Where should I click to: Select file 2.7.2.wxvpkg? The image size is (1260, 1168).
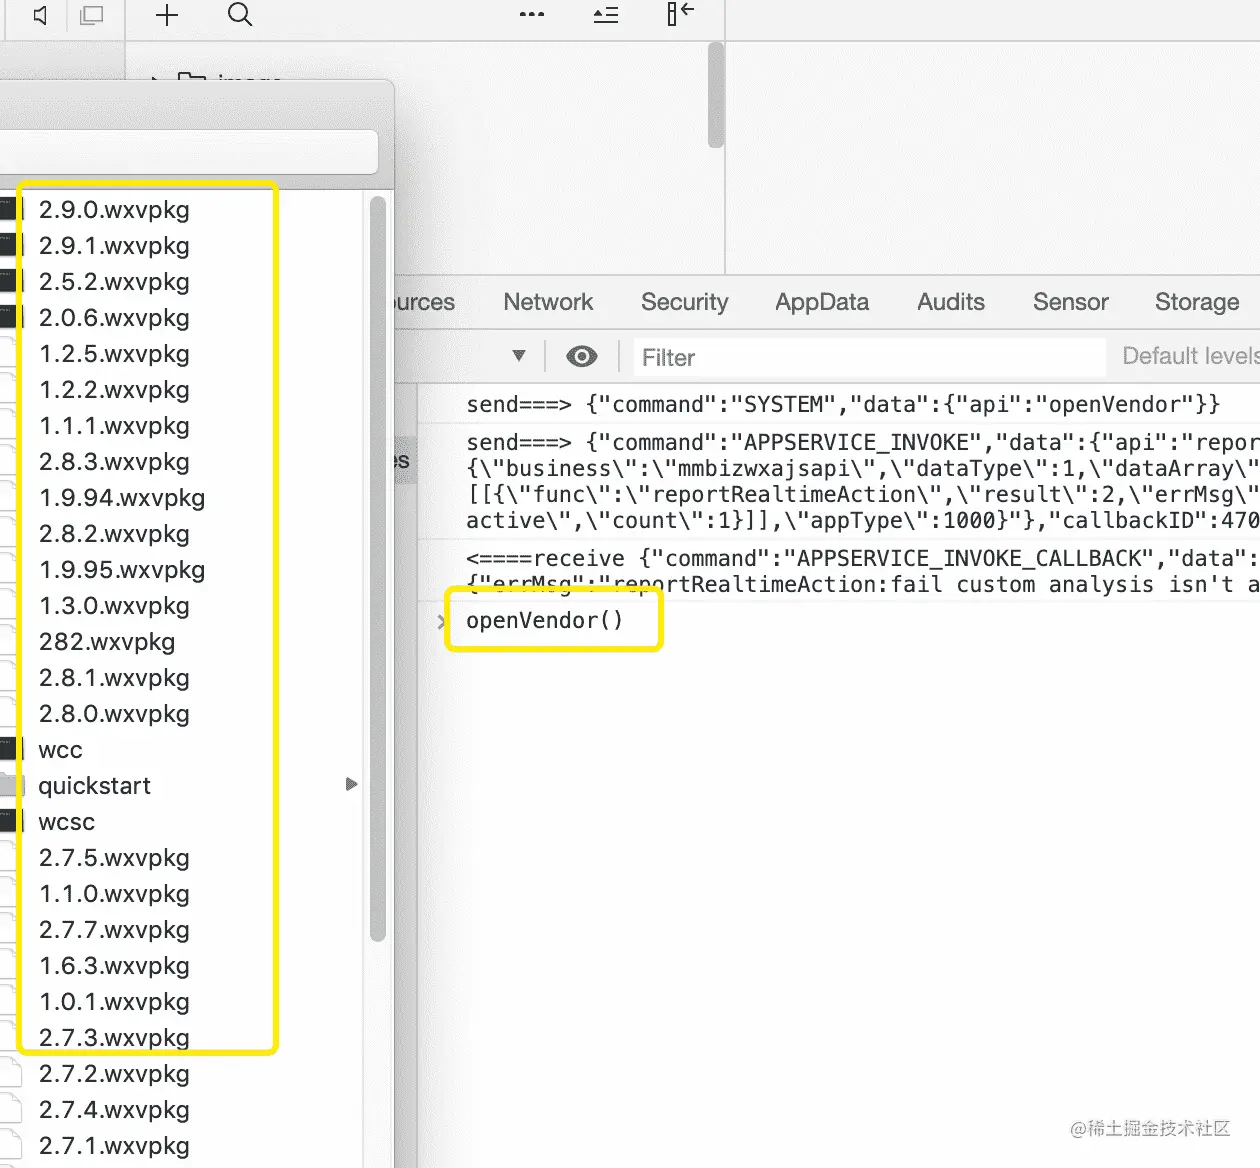tap(114, 1074)
